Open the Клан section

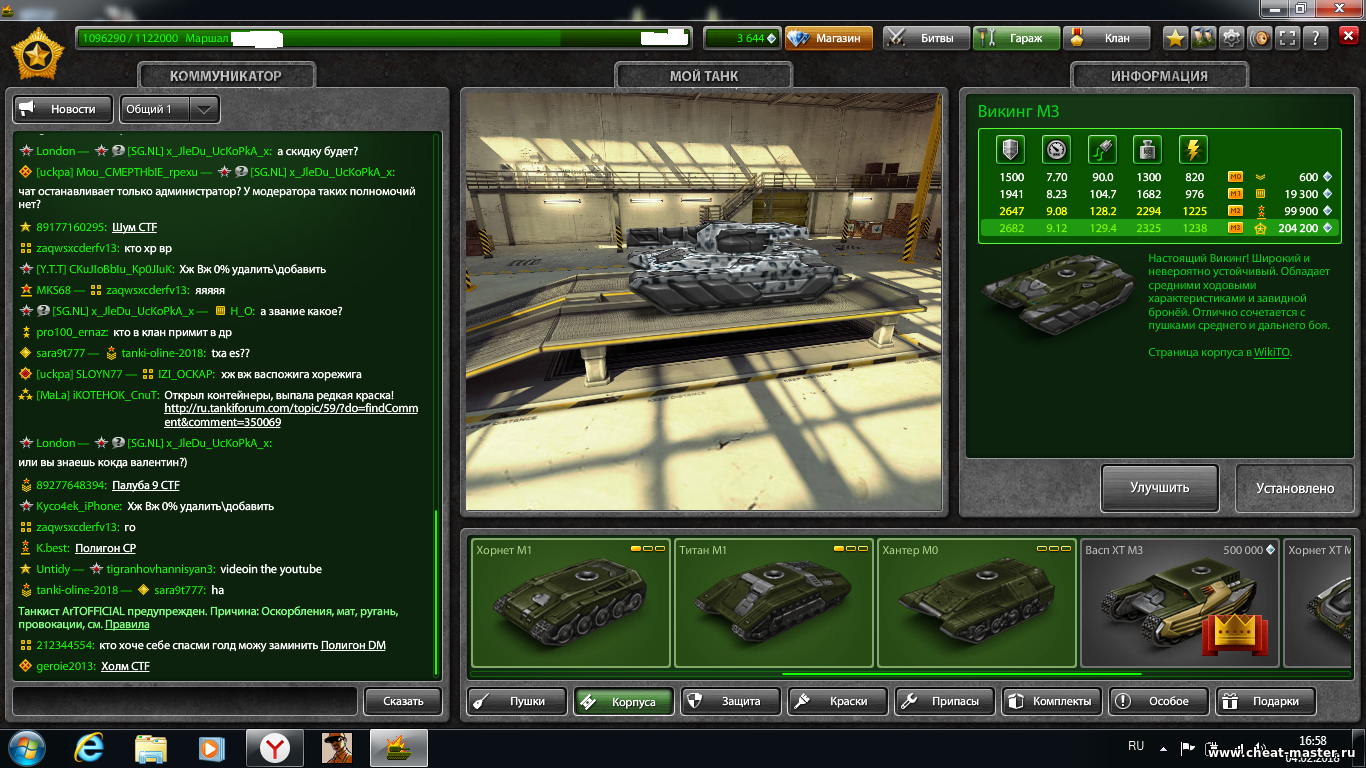[1106, 38]
